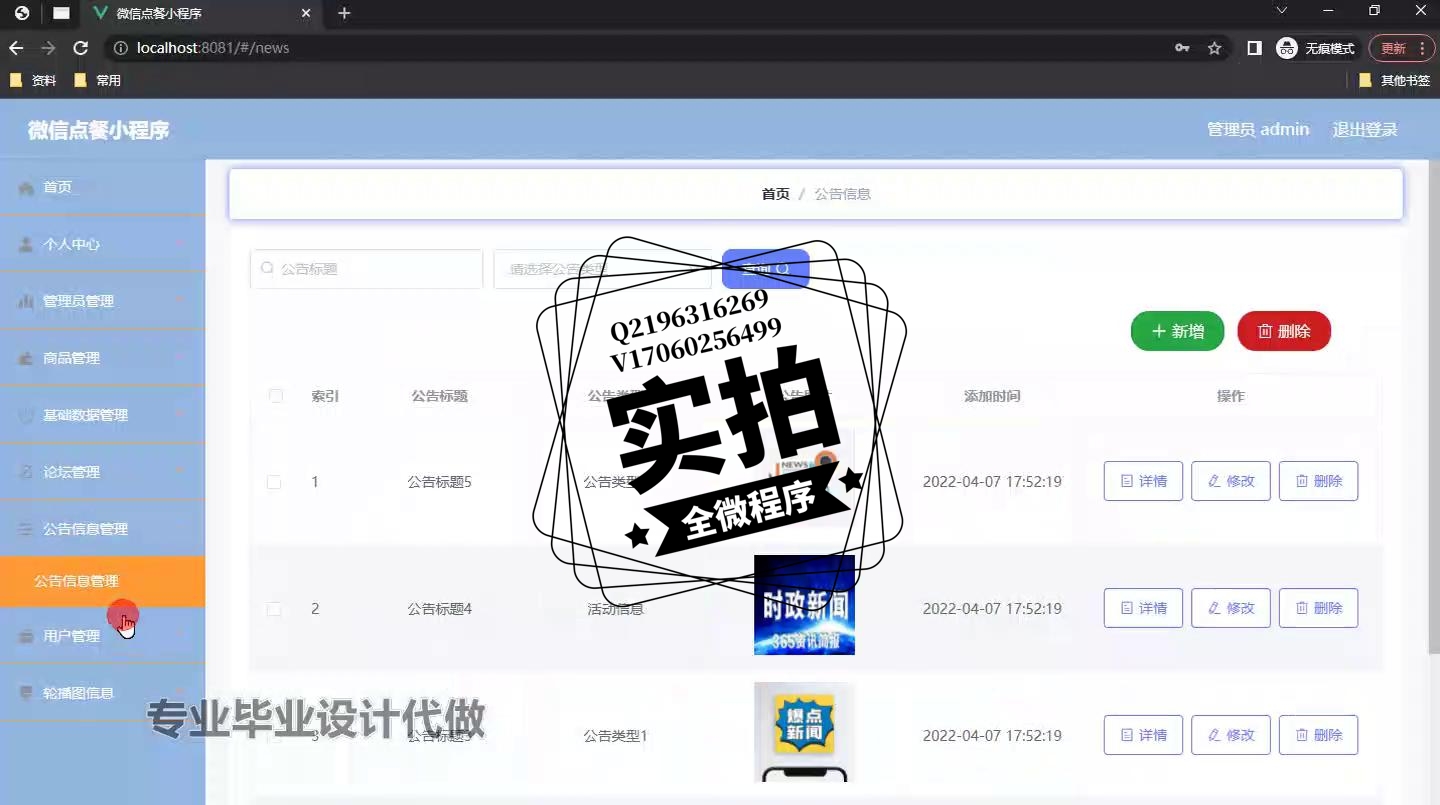Click the 公告标题 column header
1440x805 pixels.
[x=439, y=396]
